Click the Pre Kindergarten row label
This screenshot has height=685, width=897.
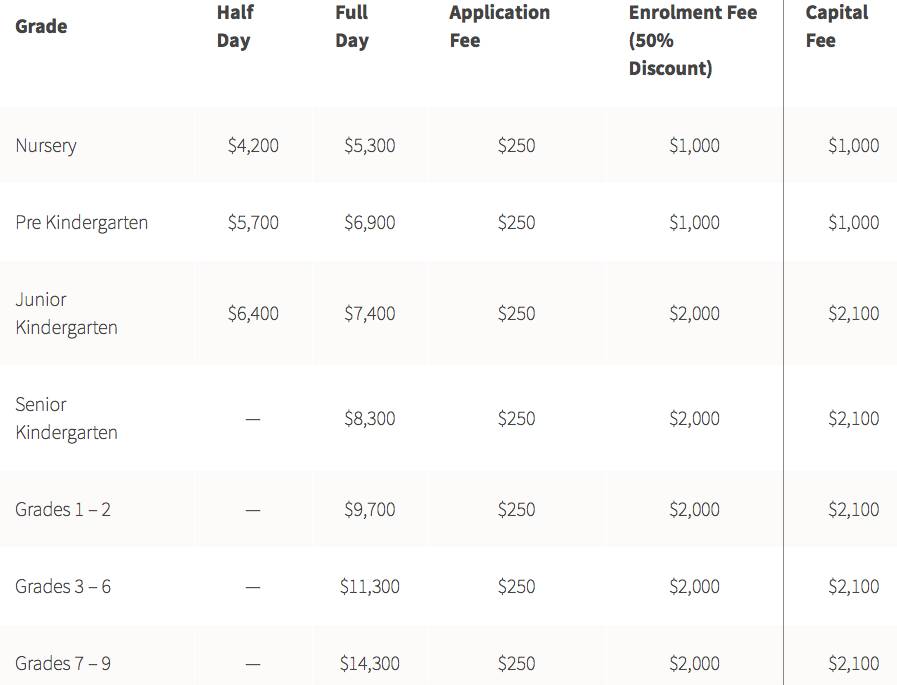[82, 223]
